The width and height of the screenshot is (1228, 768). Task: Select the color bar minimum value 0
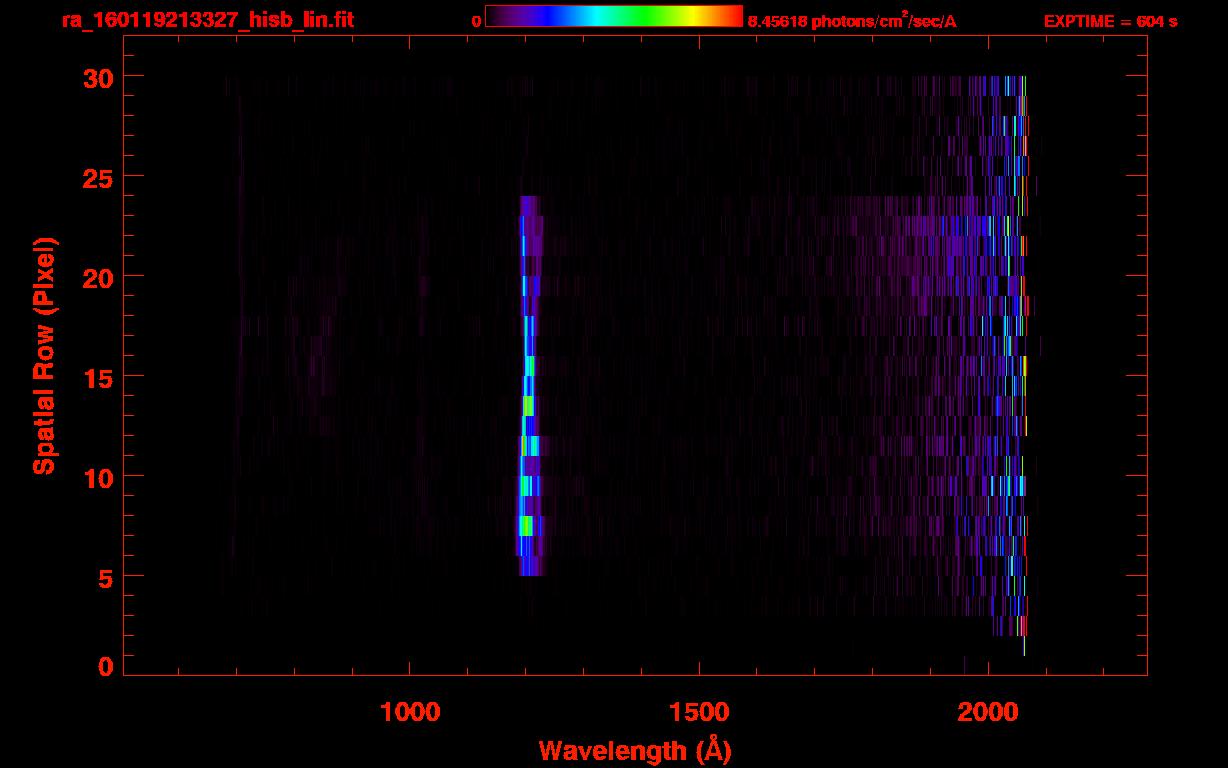[477, 21]
